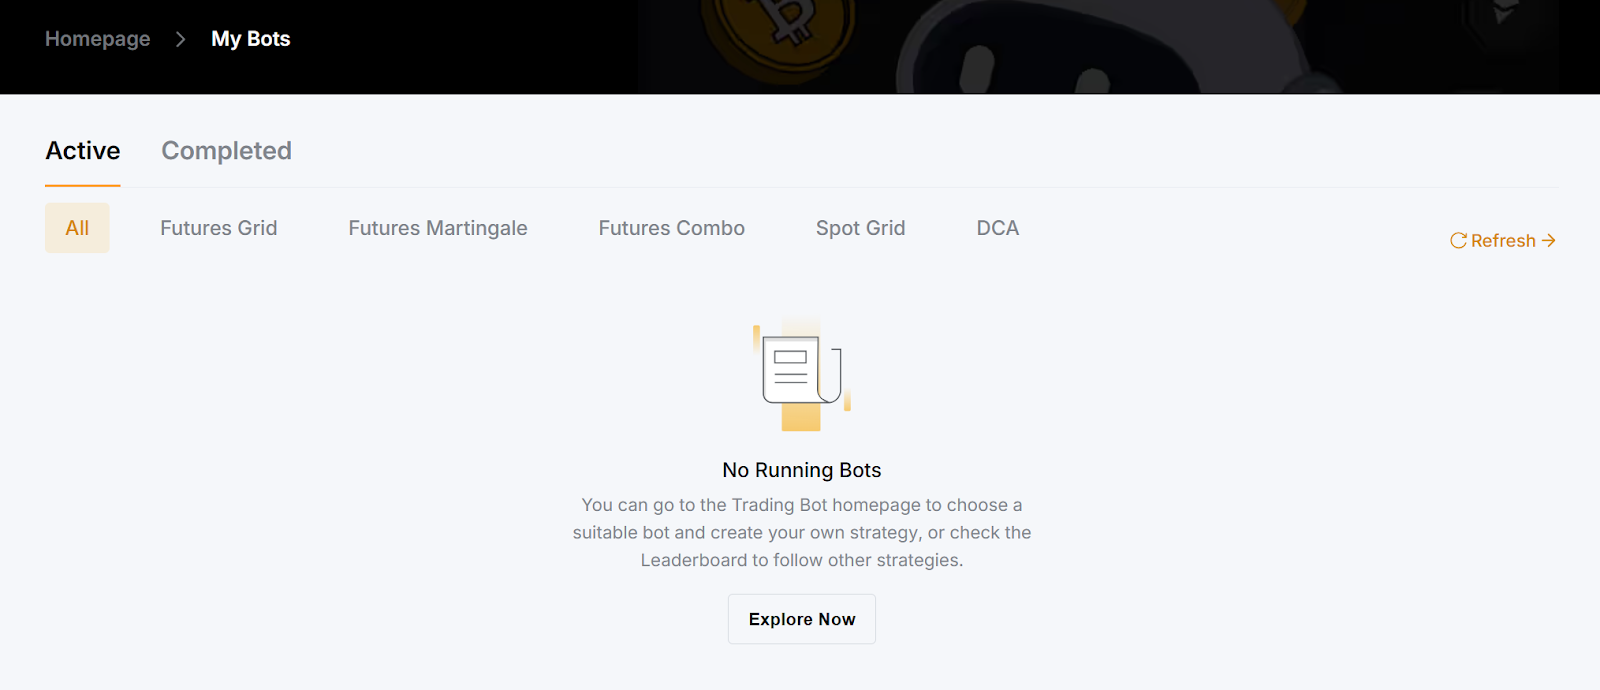This screenshot has width=1600, height=690.
Task: Click the orange arrow after Refresh
Action: coord(1549,240)
